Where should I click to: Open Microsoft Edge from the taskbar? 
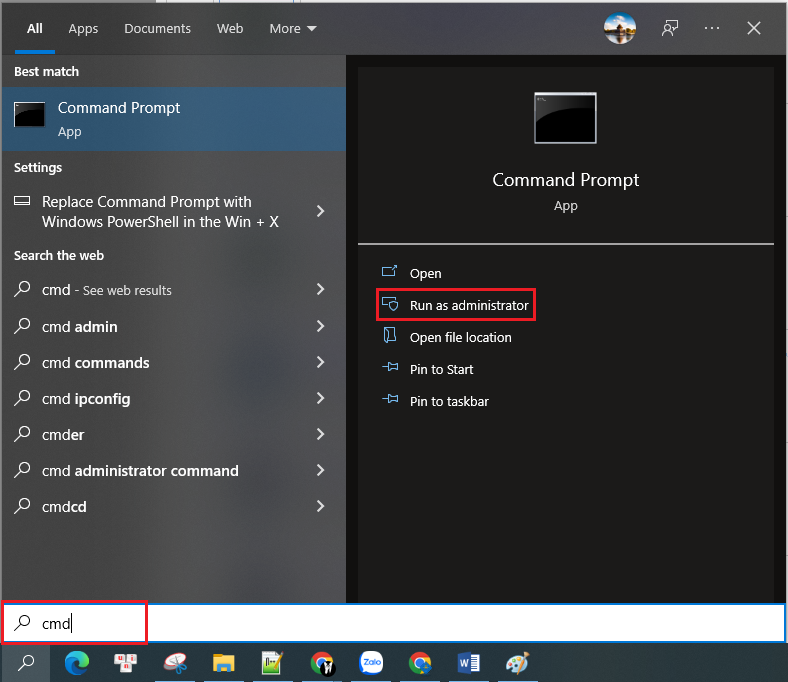click(76, 662)
